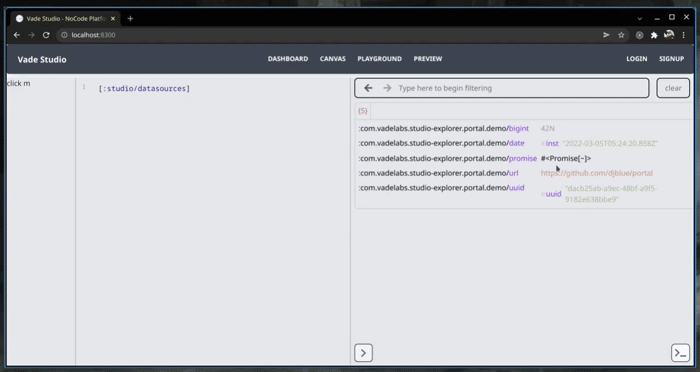
Task: Click the inst date value
Action: [x=600, y=143]
